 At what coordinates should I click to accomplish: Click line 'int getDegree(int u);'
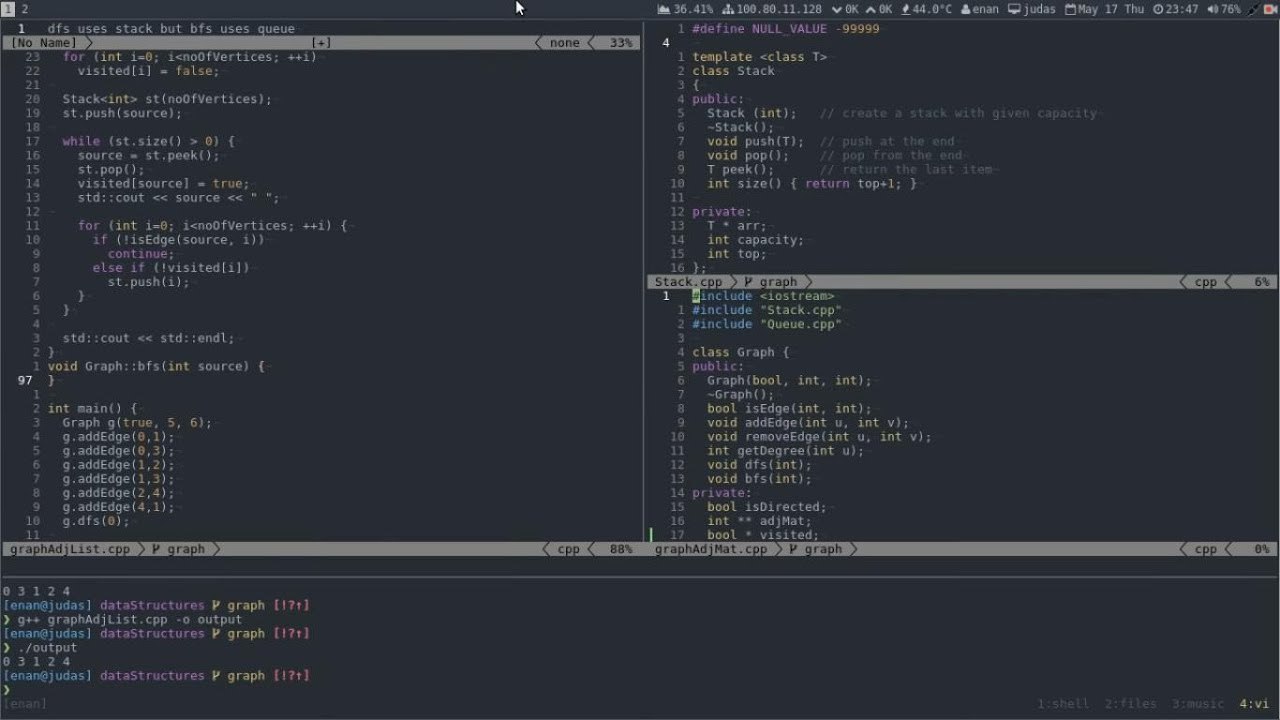(785, 451)
